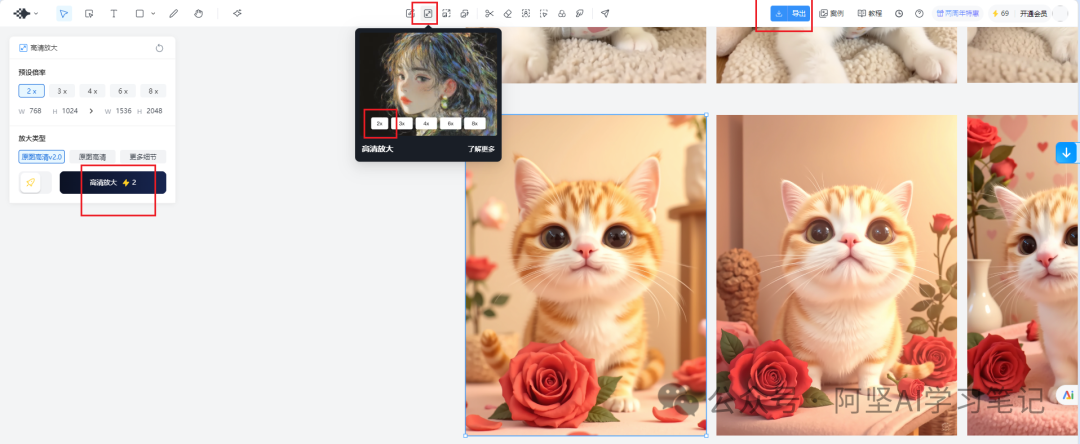This screenshot has height=444, width=1080.
Task: Choose 更多细节 upscale type
Action: (143, 157)
